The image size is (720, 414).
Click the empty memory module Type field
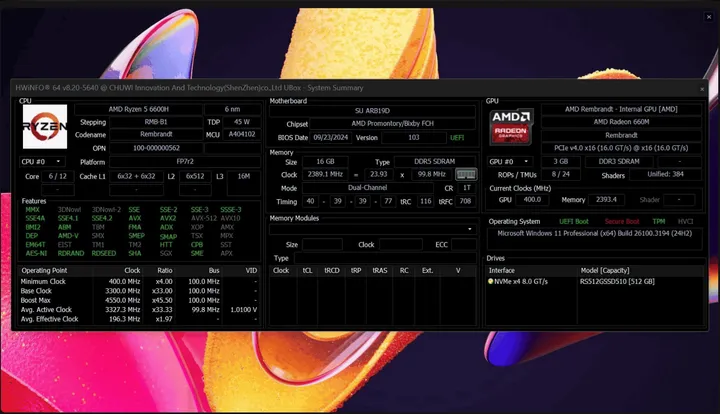pyautogui.click(x=385, y=258)
